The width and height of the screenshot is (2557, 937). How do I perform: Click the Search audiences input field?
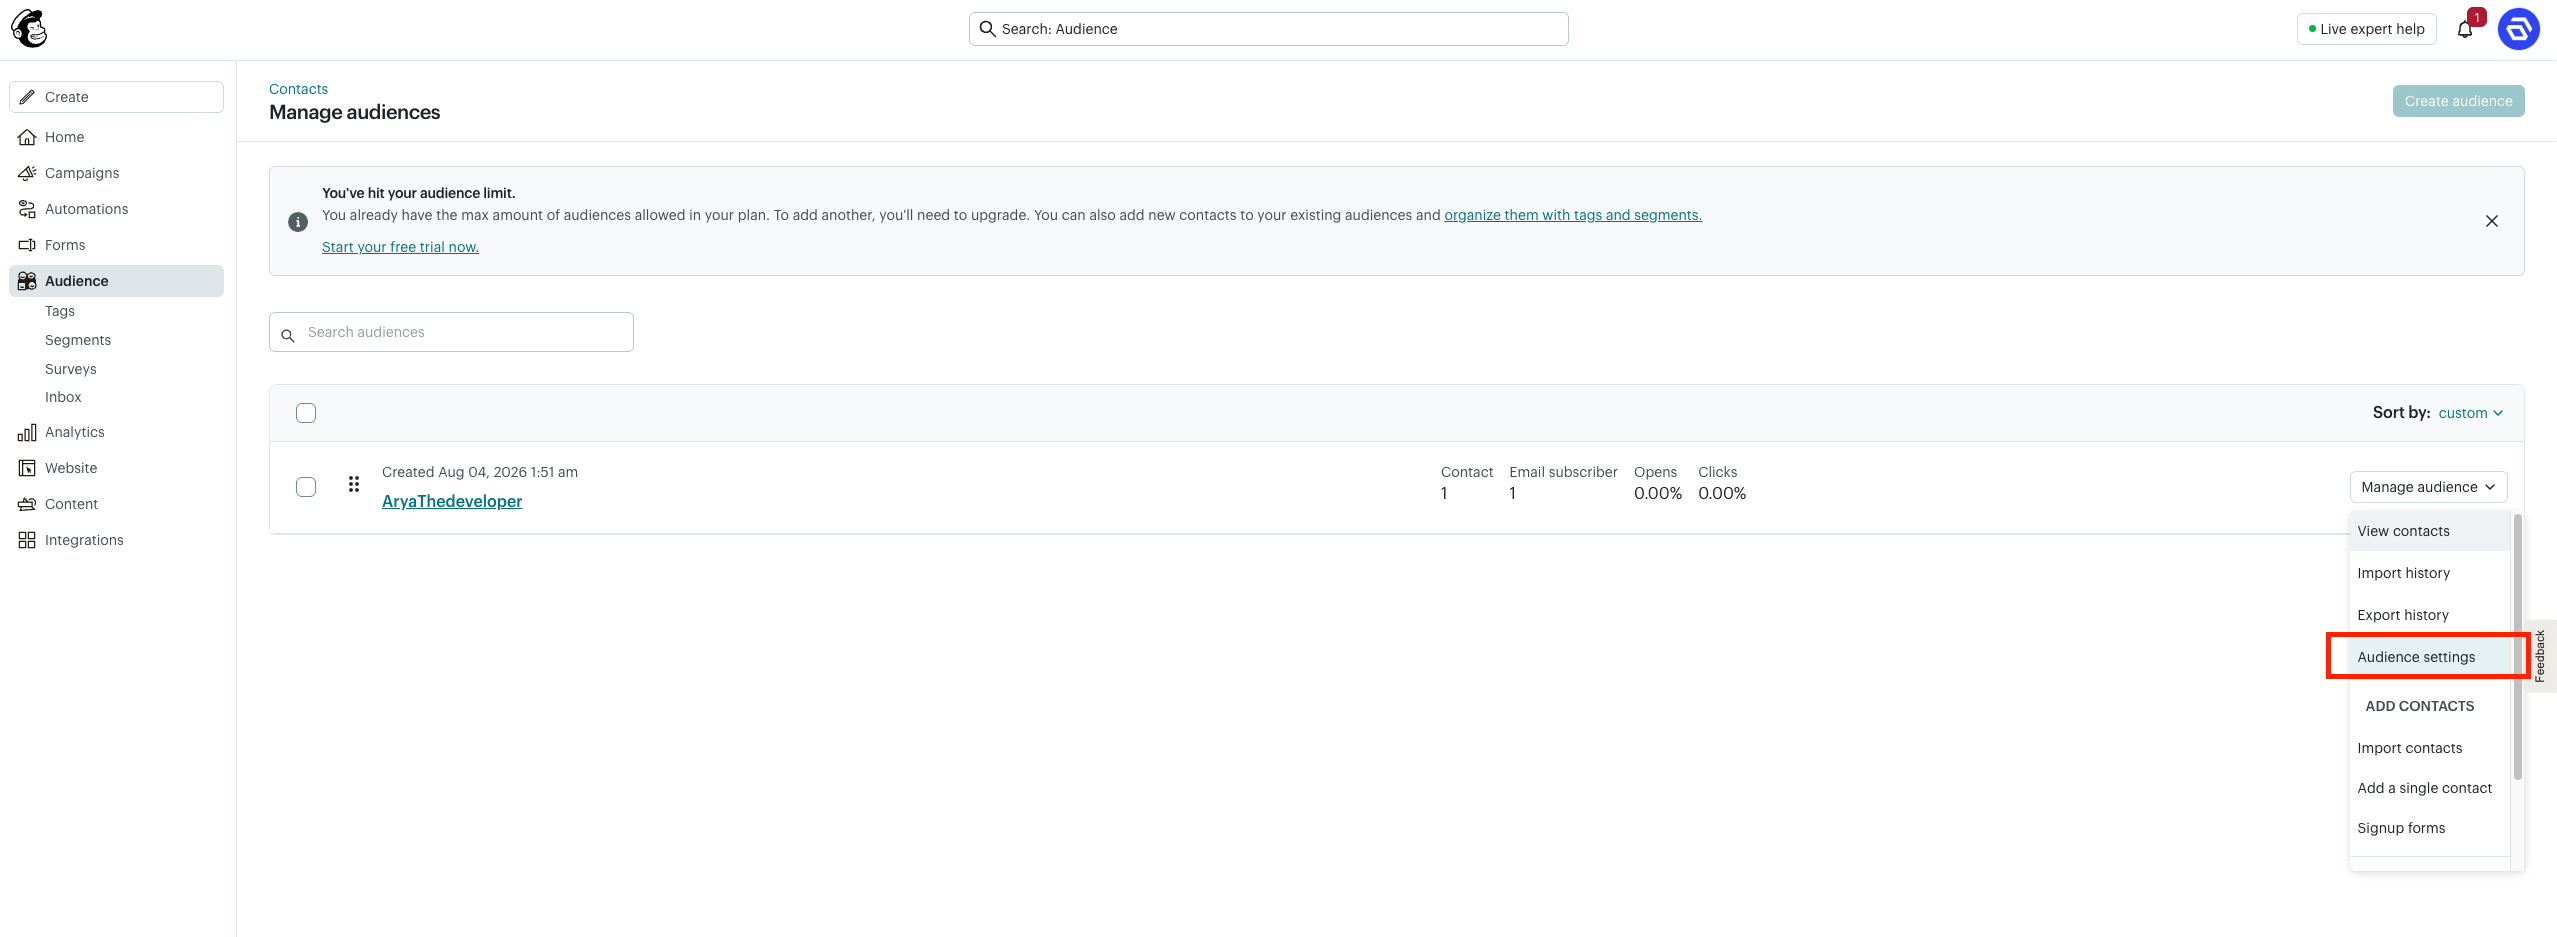tap(451, 332)
